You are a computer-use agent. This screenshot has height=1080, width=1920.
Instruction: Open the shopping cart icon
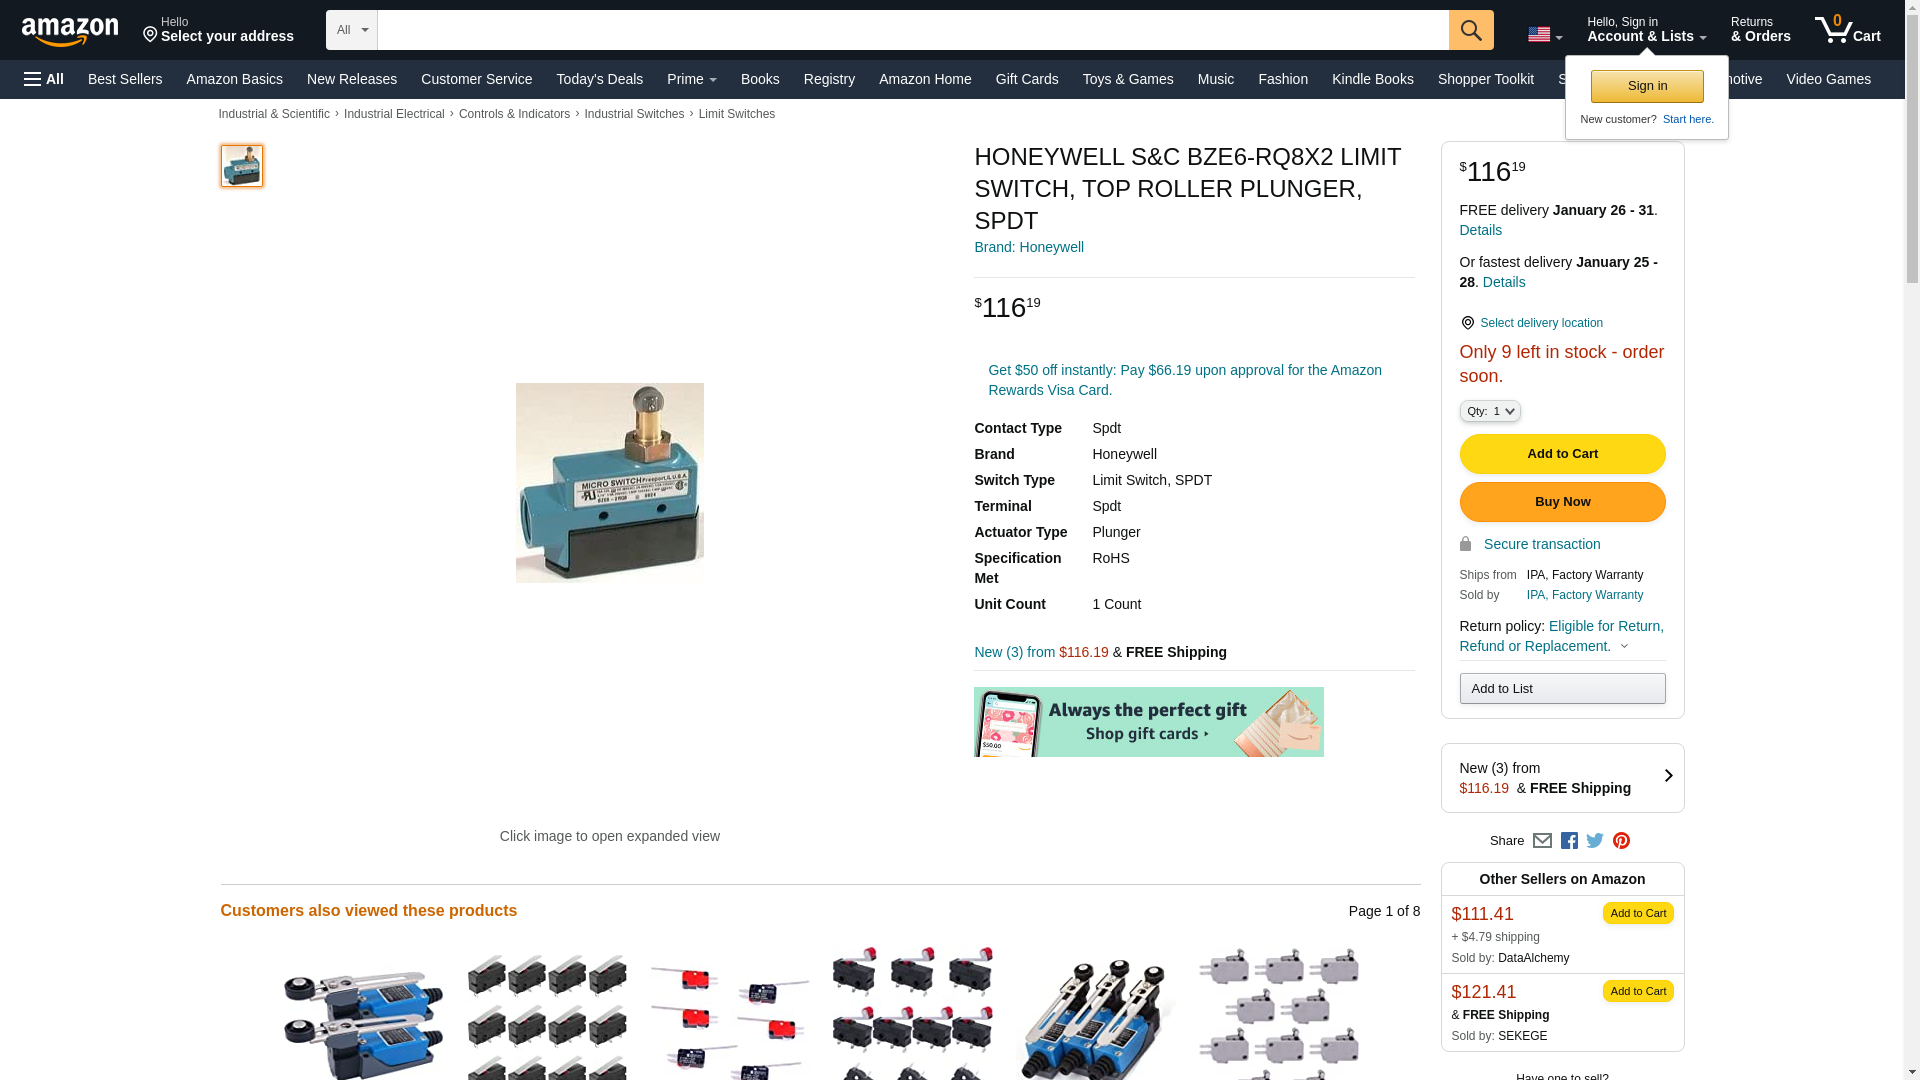pyautogui.click(x=1848, y=30)
